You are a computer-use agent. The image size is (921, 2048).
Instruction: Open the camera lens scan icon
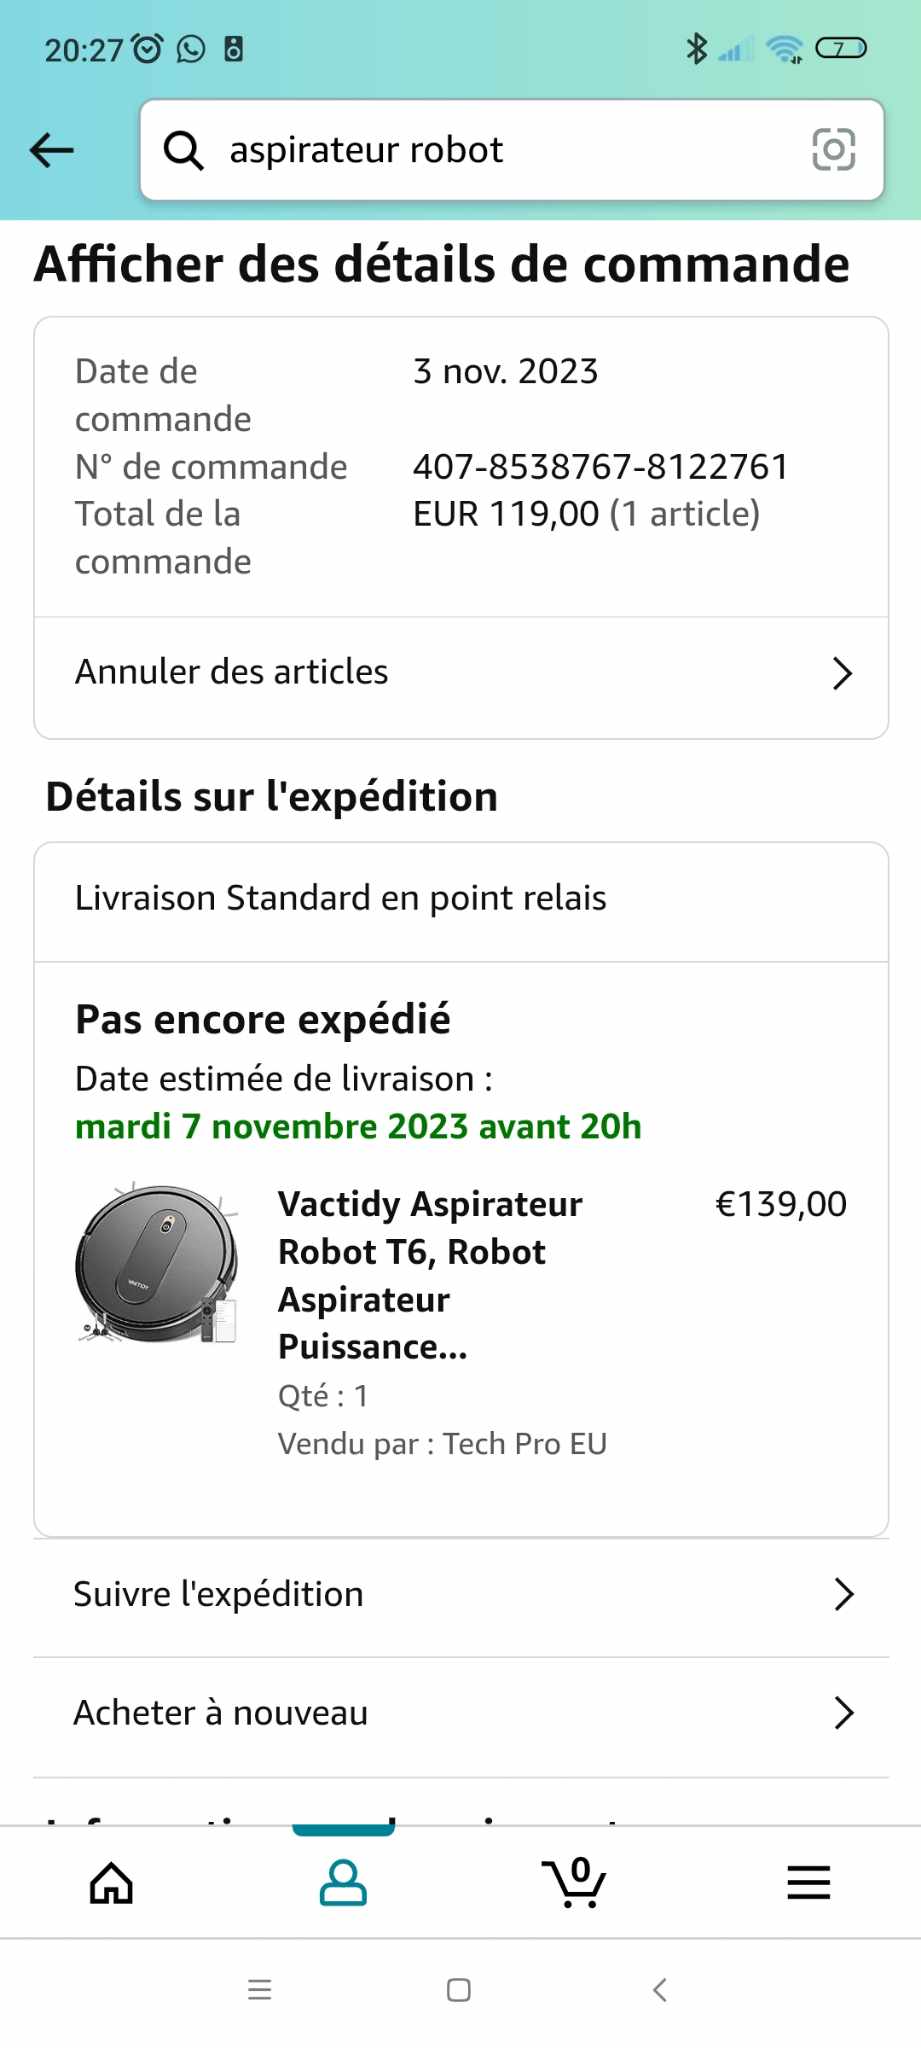[x=833, y=150]
